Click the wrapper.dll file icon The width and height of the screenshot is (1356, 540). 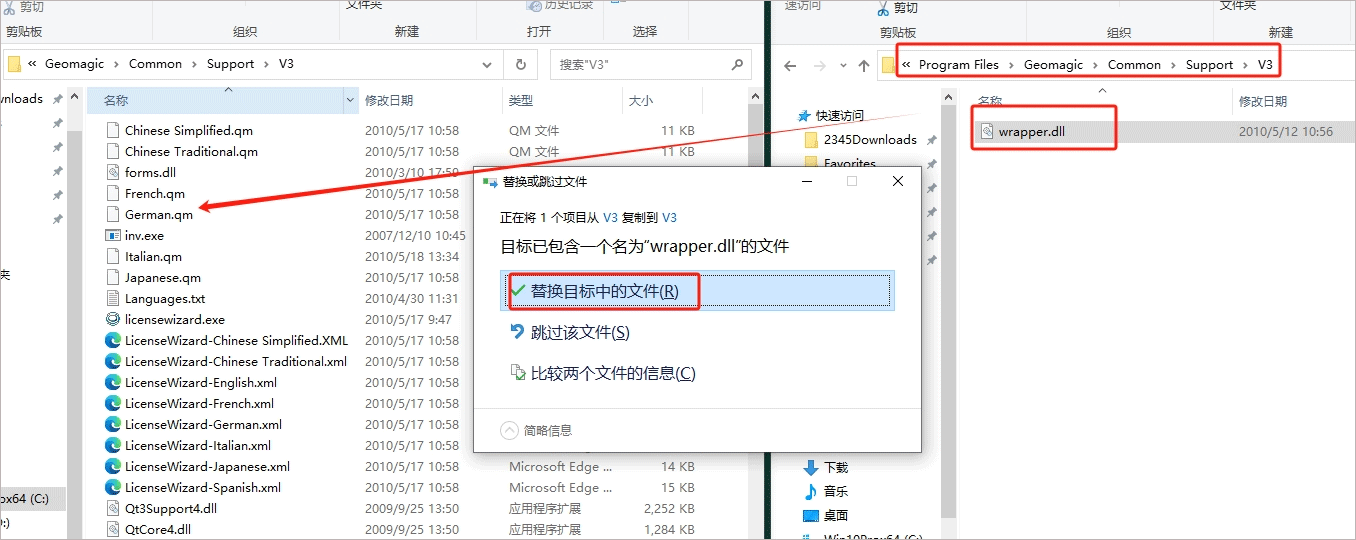(x=986, y=131)
